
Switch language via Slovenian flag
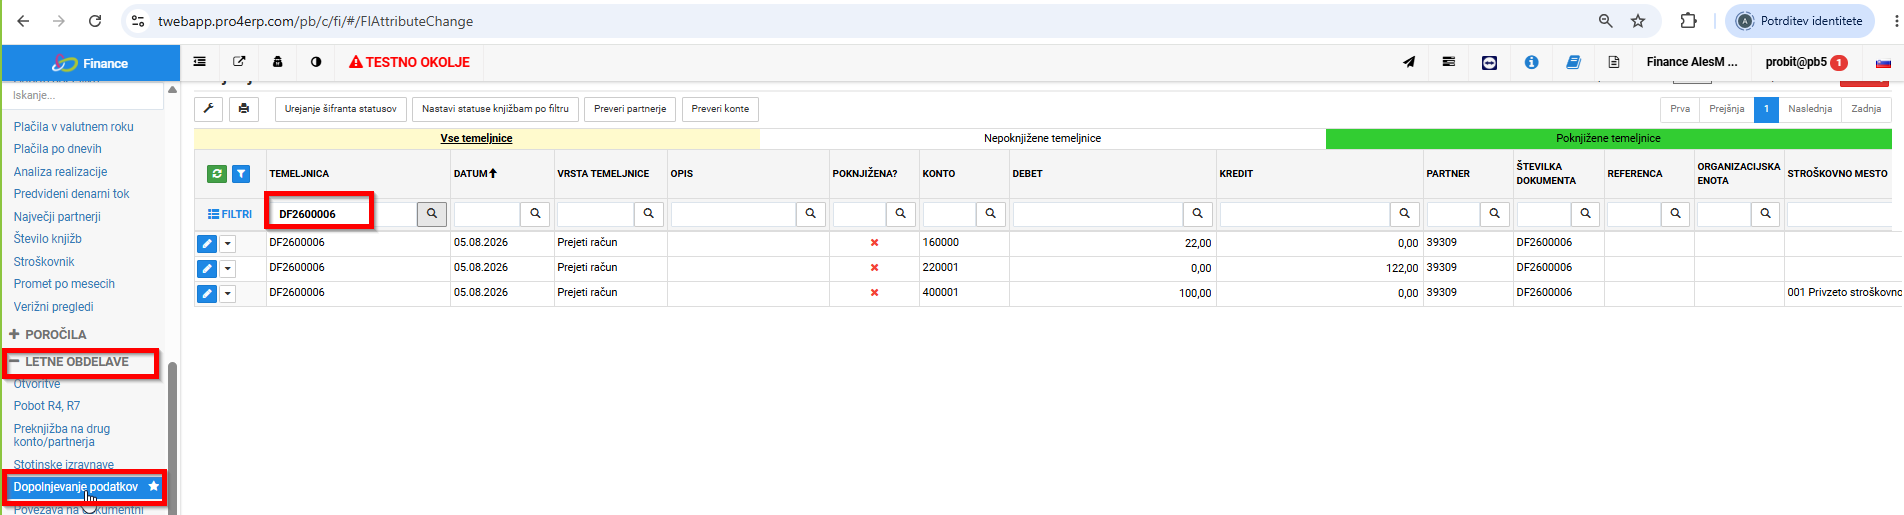click(1883, 63)
